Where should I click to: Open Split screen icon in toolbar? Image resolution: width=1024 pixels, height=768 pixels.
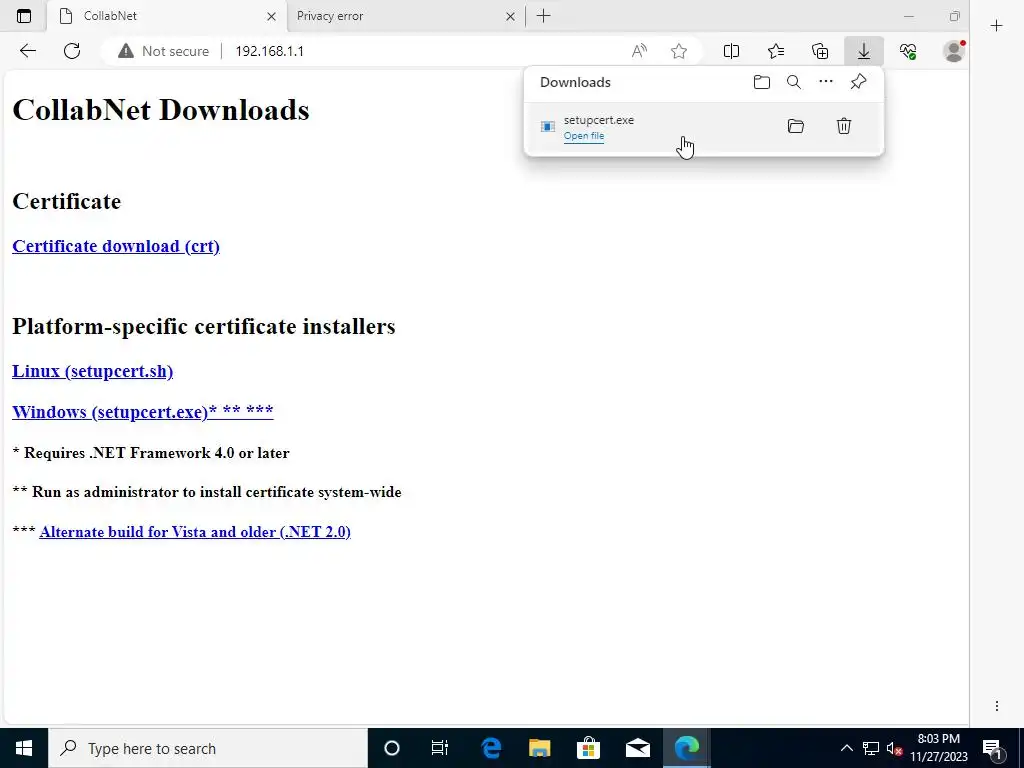pyautogui.click(x=731, y=51)
